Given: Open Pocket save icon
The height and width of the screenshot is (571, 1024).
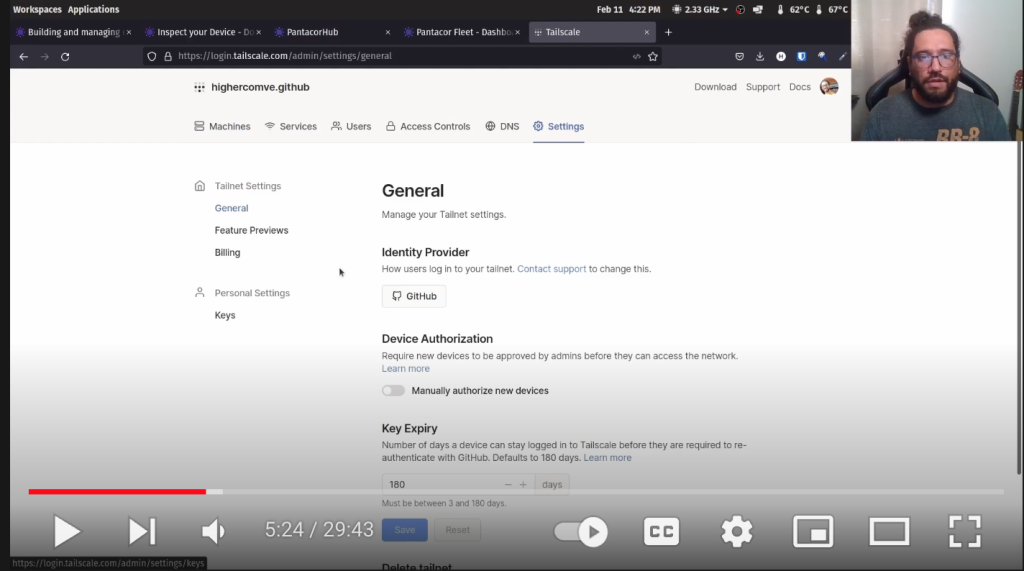Looking at the screenshot, I should pyautogui.click(x=739, y=57).
